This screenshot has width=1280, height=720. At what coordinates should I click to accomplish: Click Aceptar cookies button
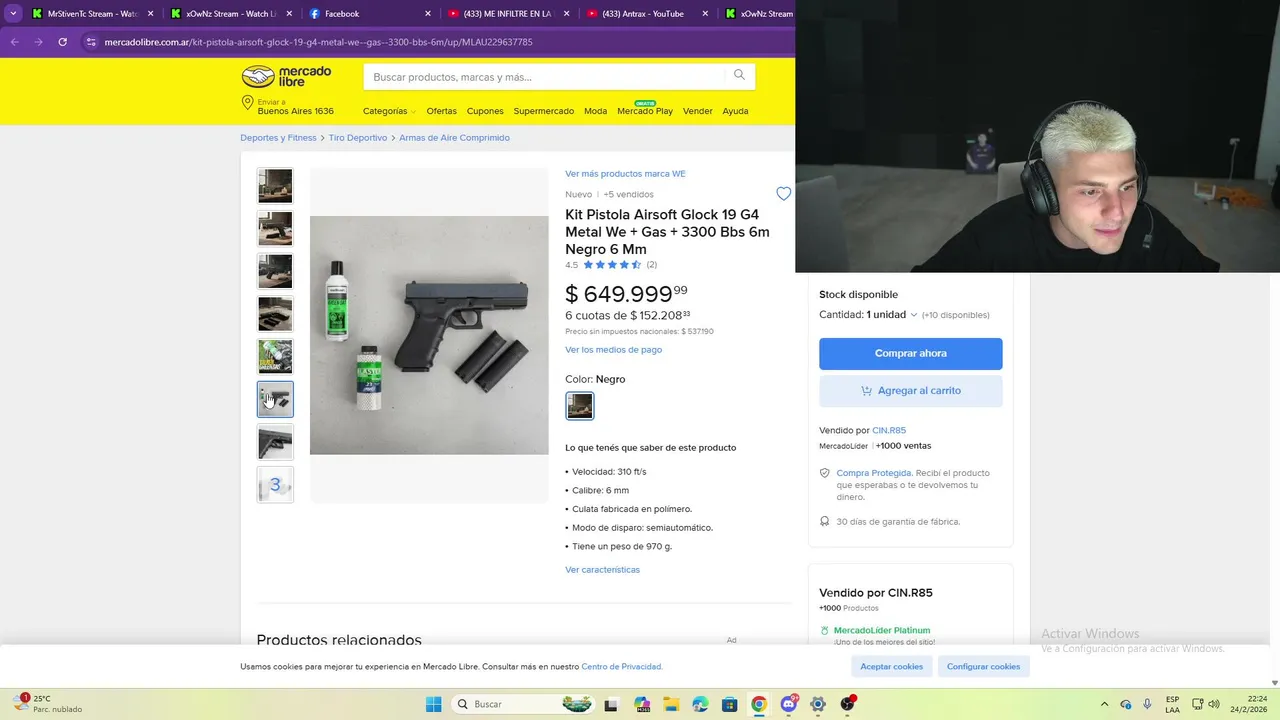(892, 666)
